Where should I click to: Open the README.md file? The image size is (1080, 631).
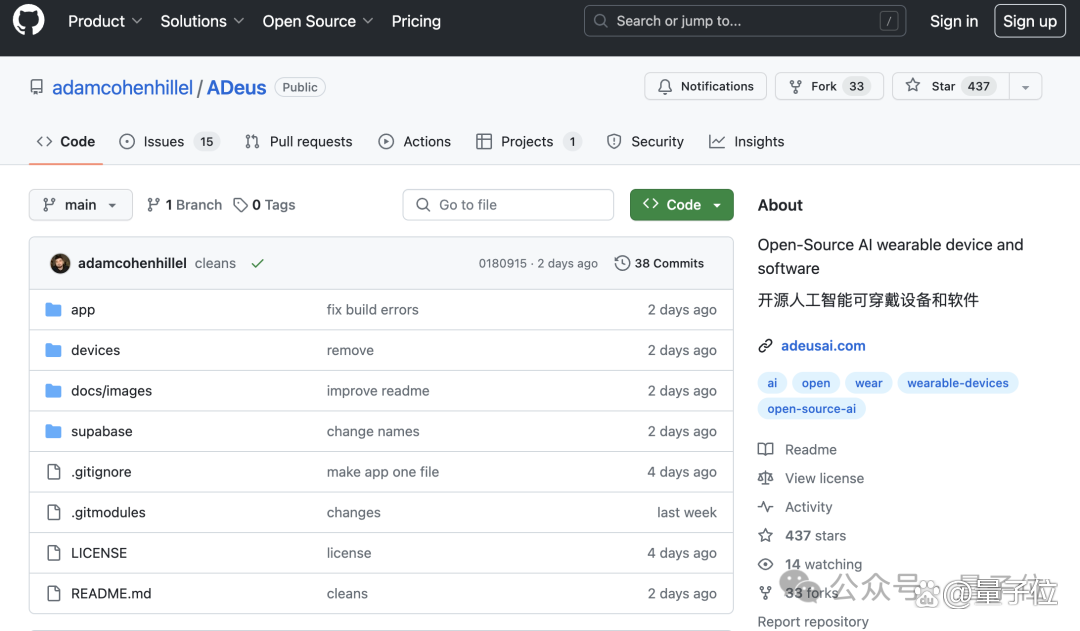click(x=111, y=593)
